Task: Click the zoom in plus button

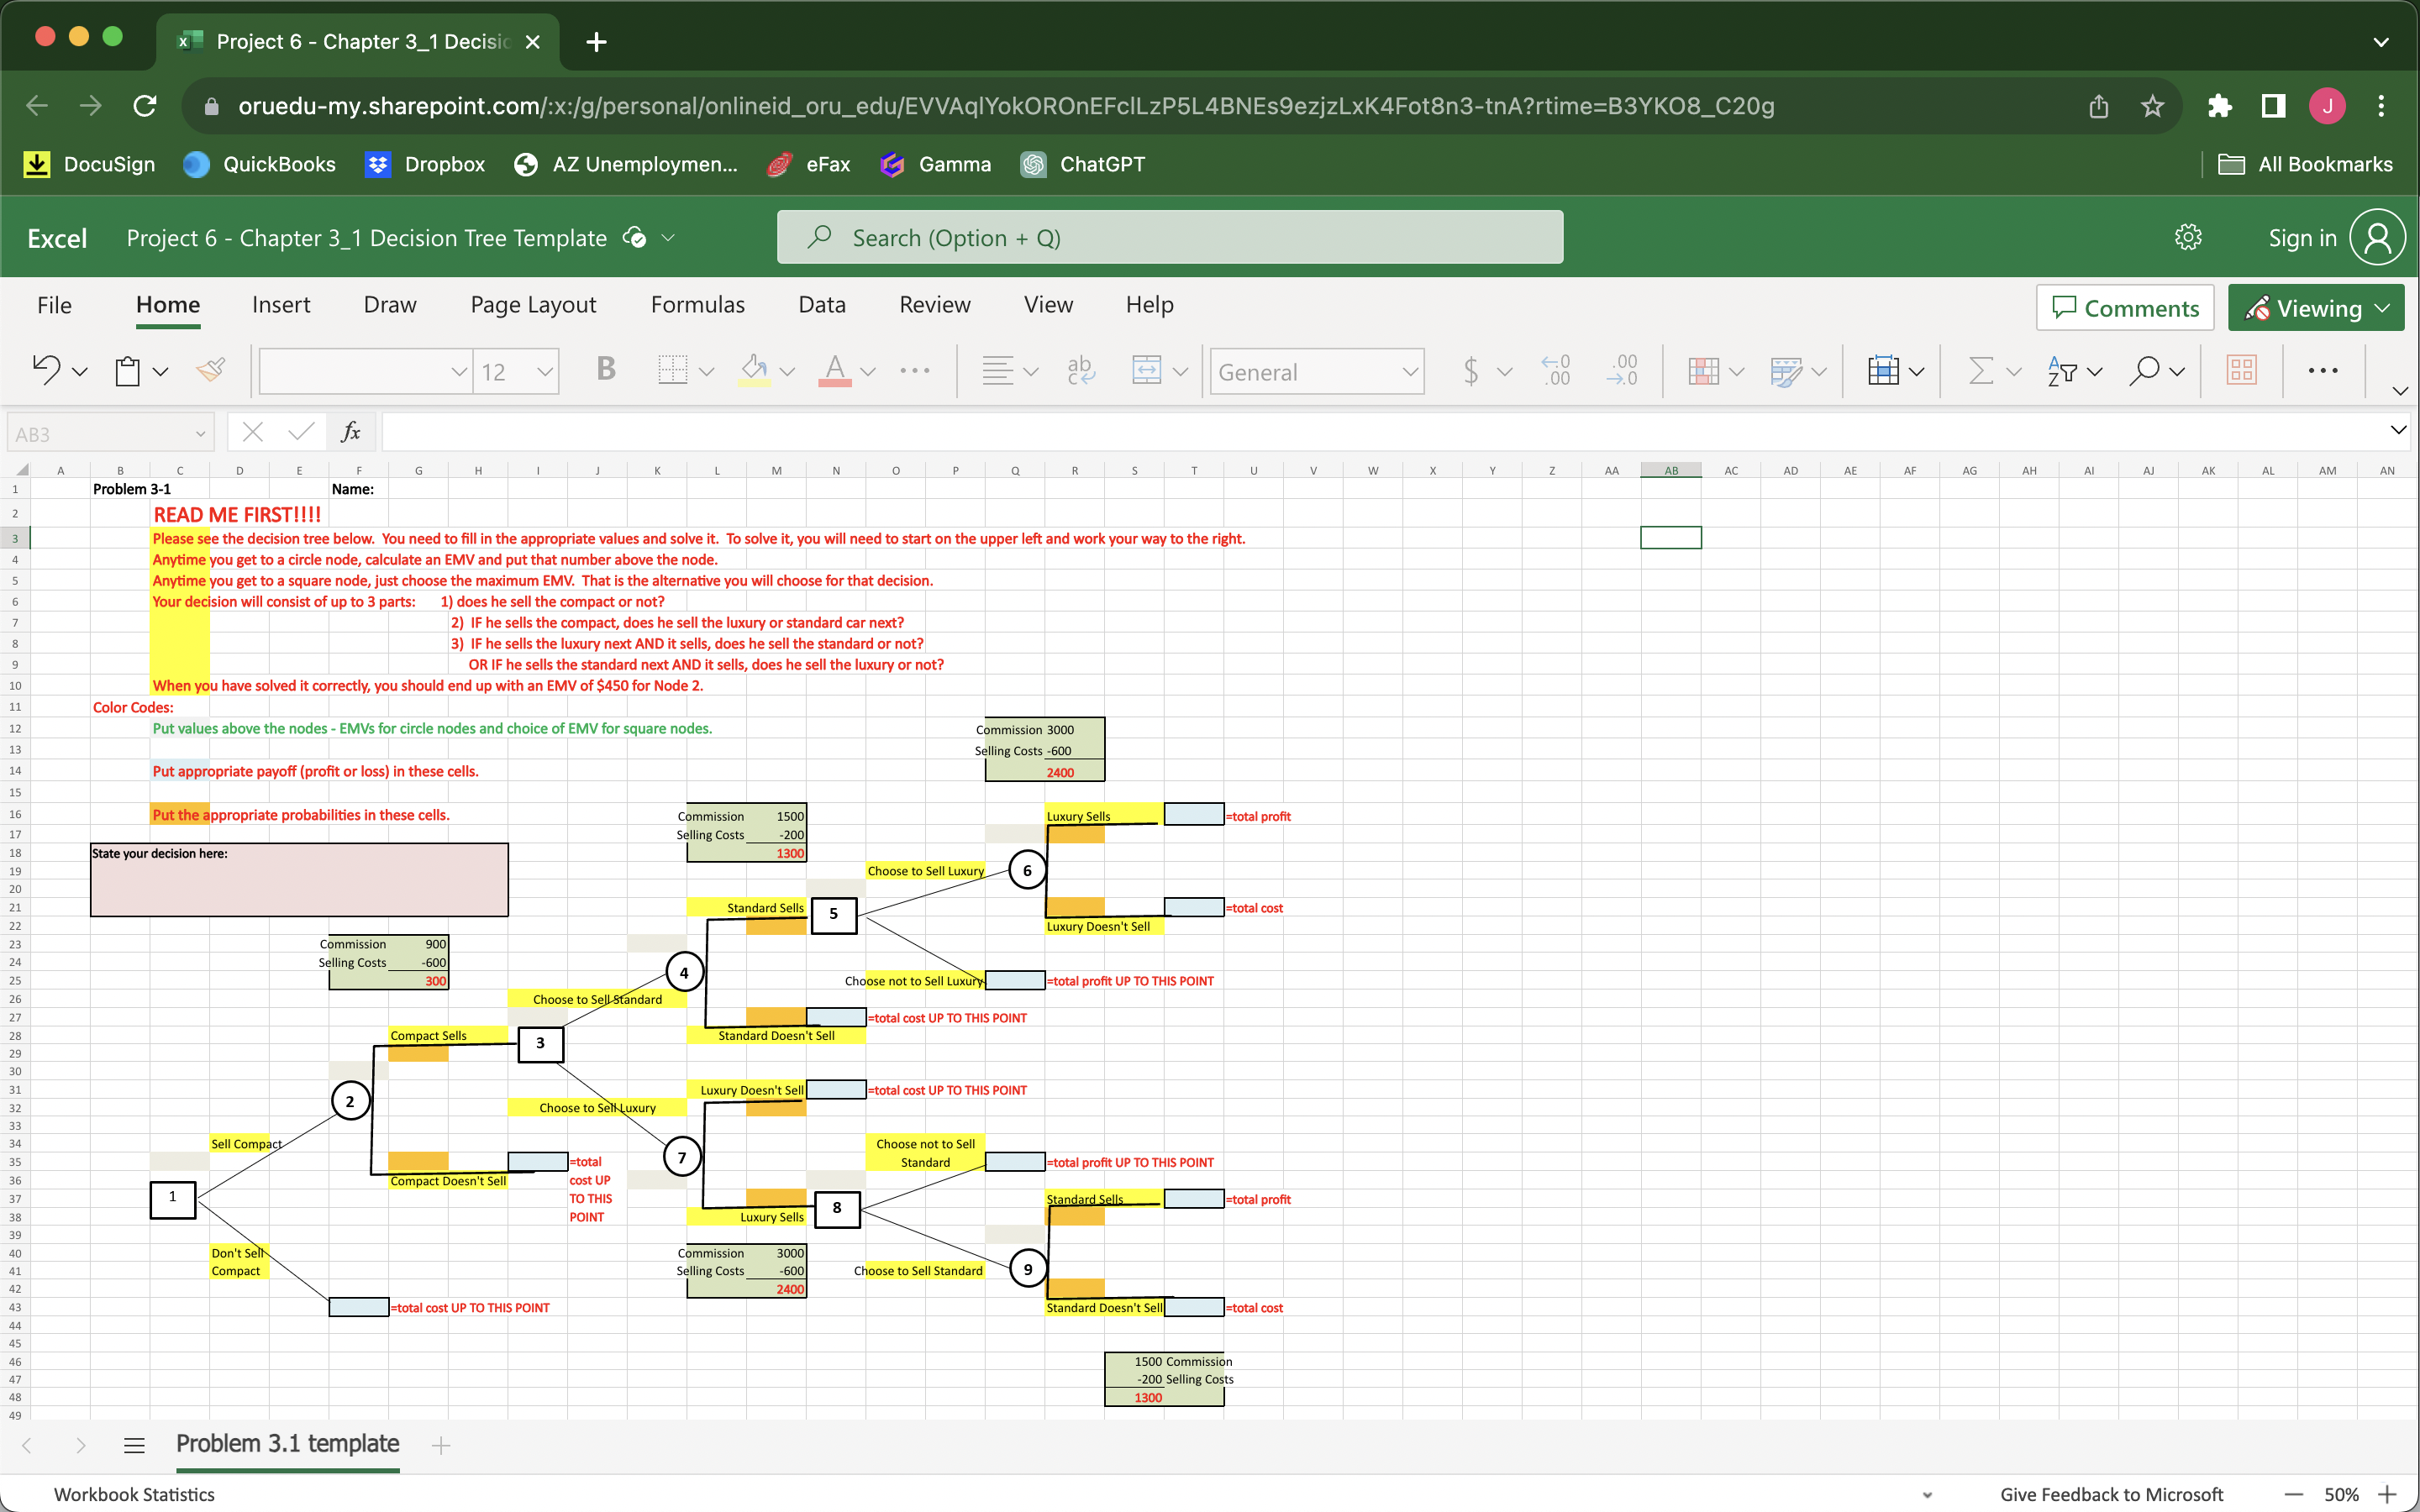Action: (2389, 1494)
